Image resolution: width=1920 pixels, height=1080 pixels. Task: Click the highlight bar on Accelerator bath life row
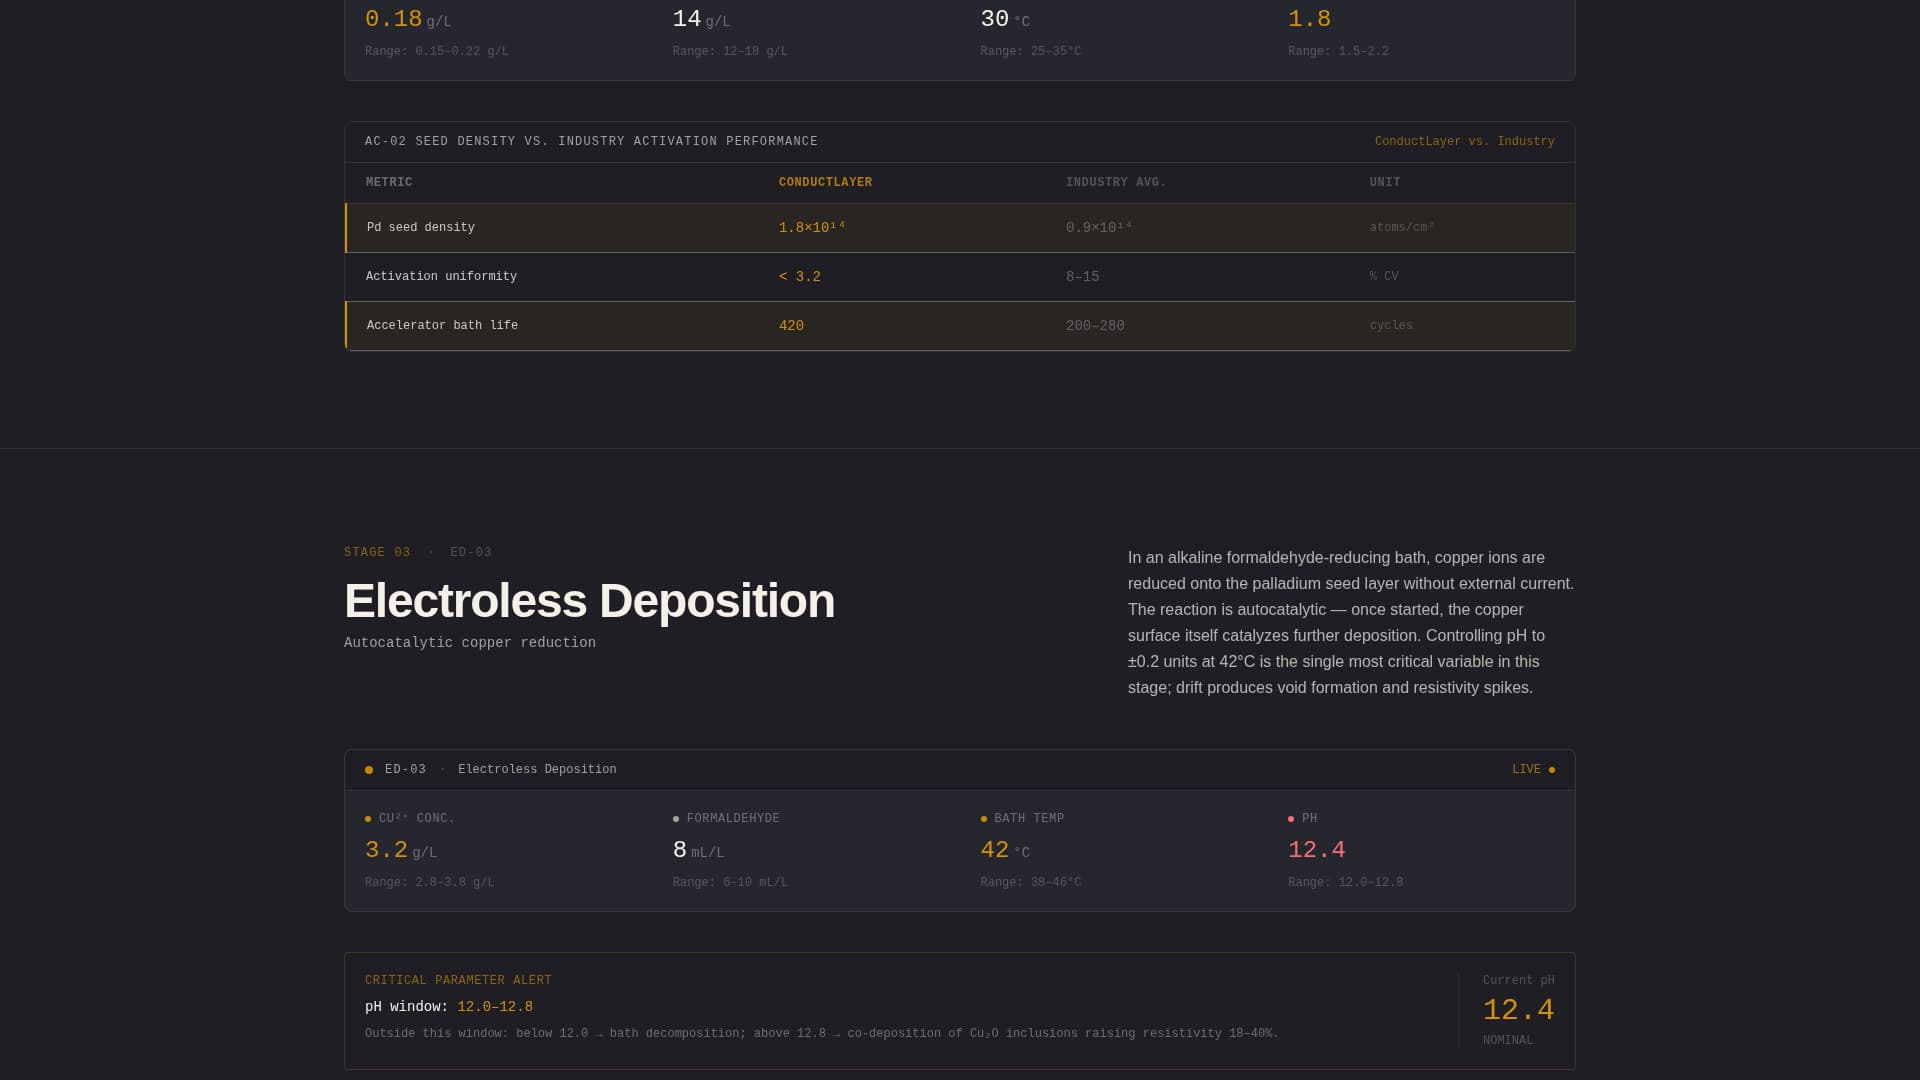pyautogui.click(x=346, y=325)
